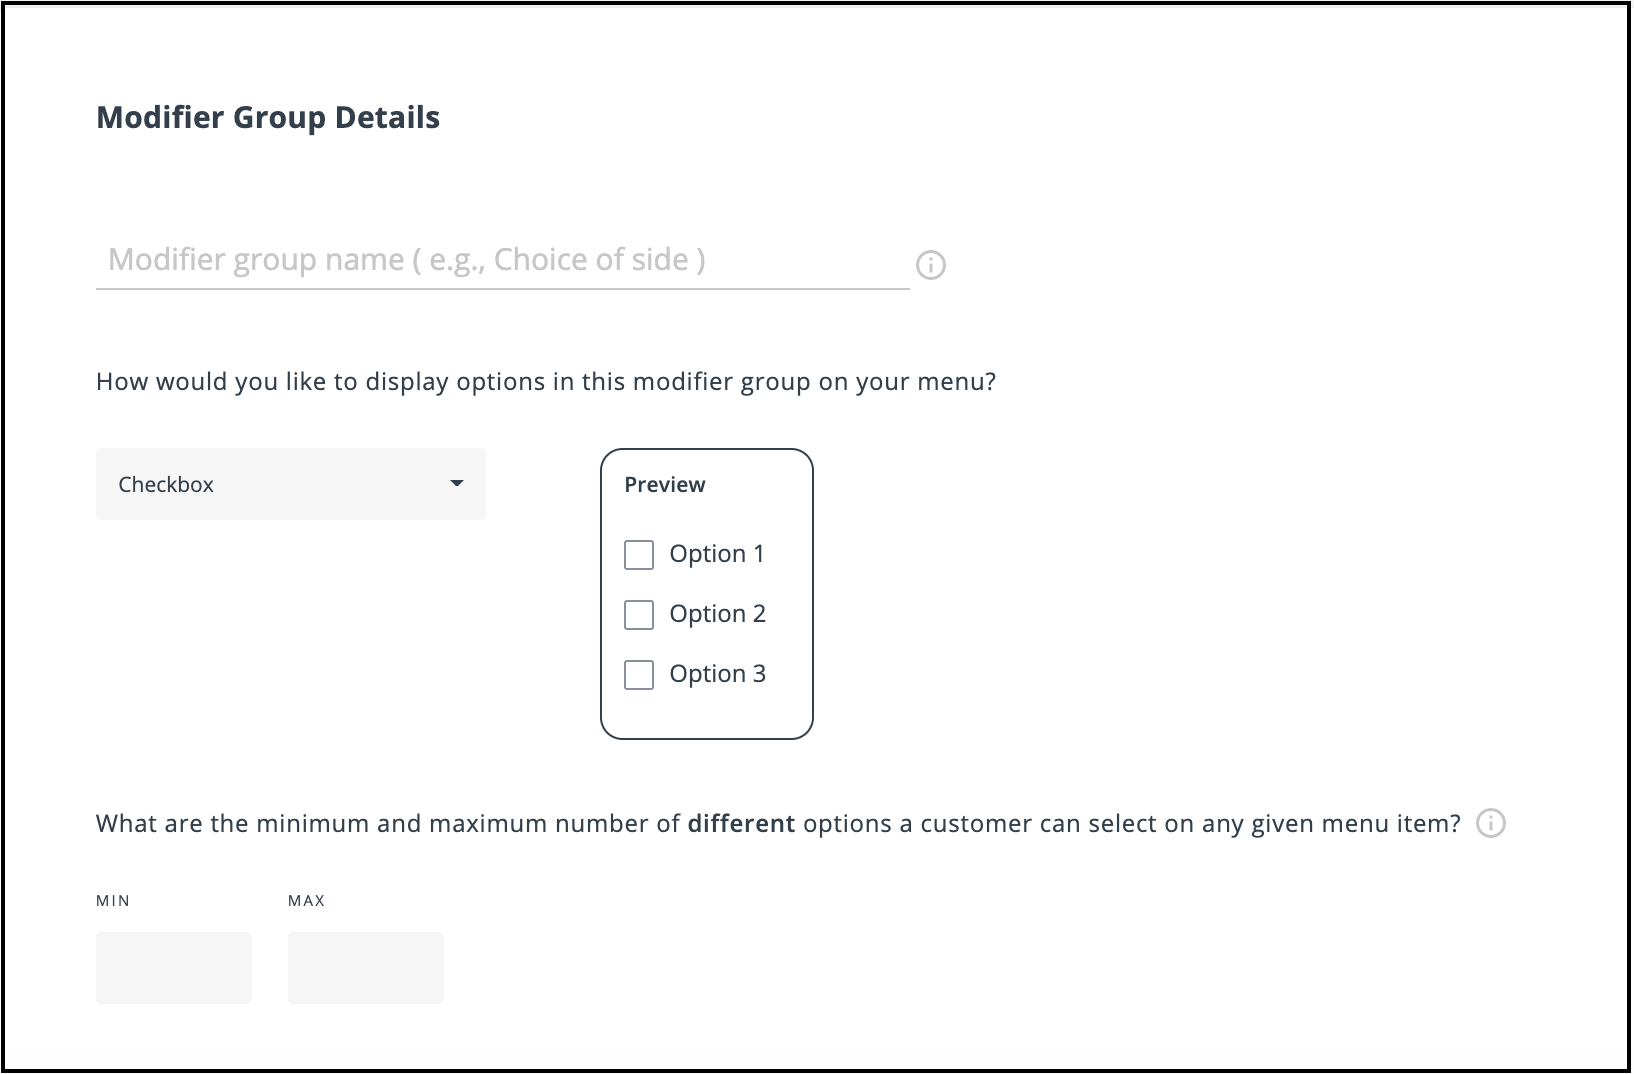Focus the Modifier group name text field
Viewport: 1634px width, 1074px height.
[502, 260]
